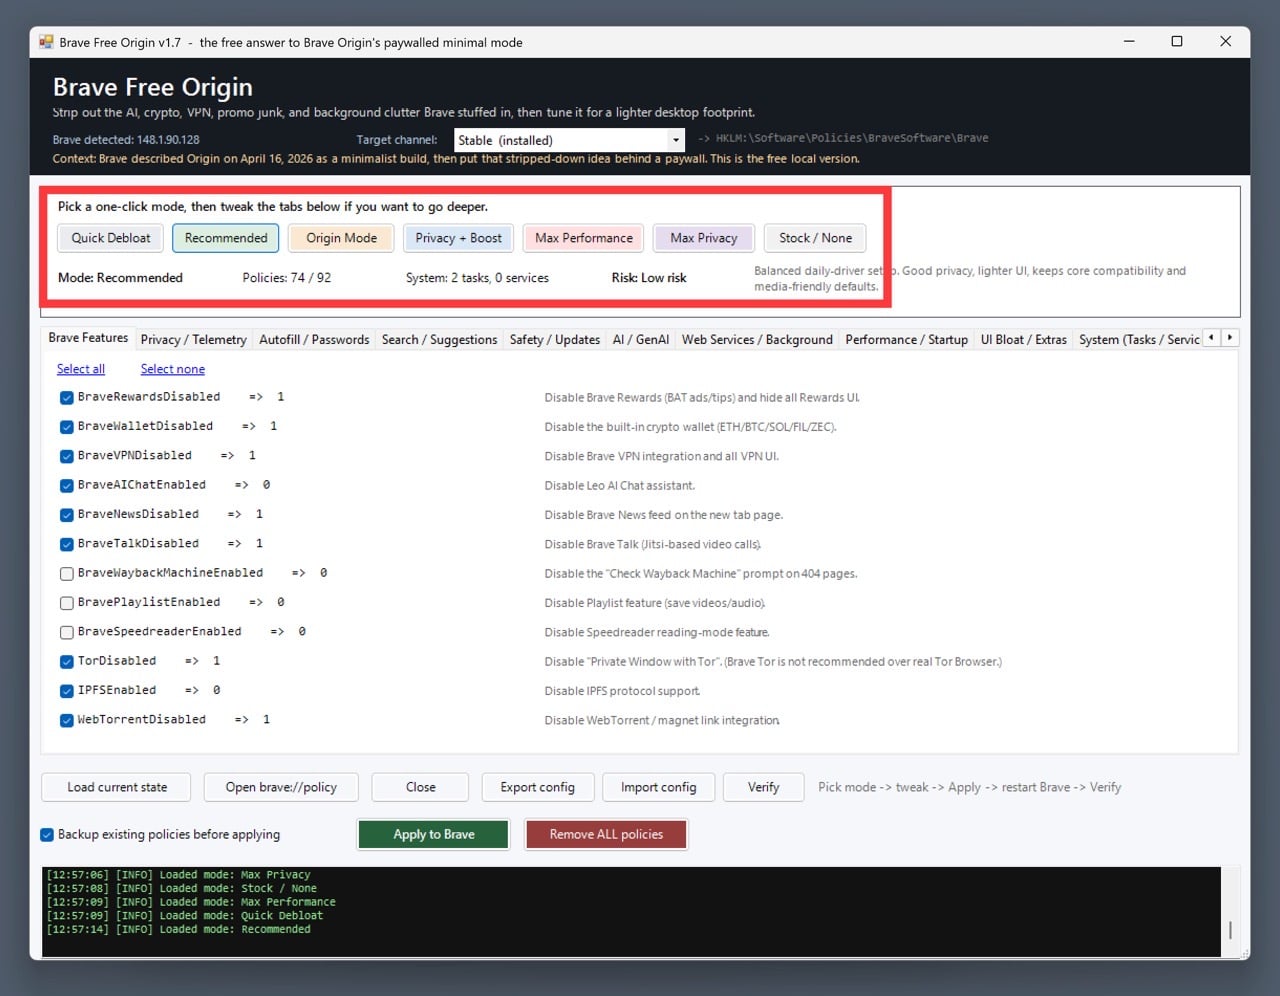Viewport: 1280px width, 996px height.
Task: Toggle the BraveWalletDisabled checkbox
Action: point(66,427)
